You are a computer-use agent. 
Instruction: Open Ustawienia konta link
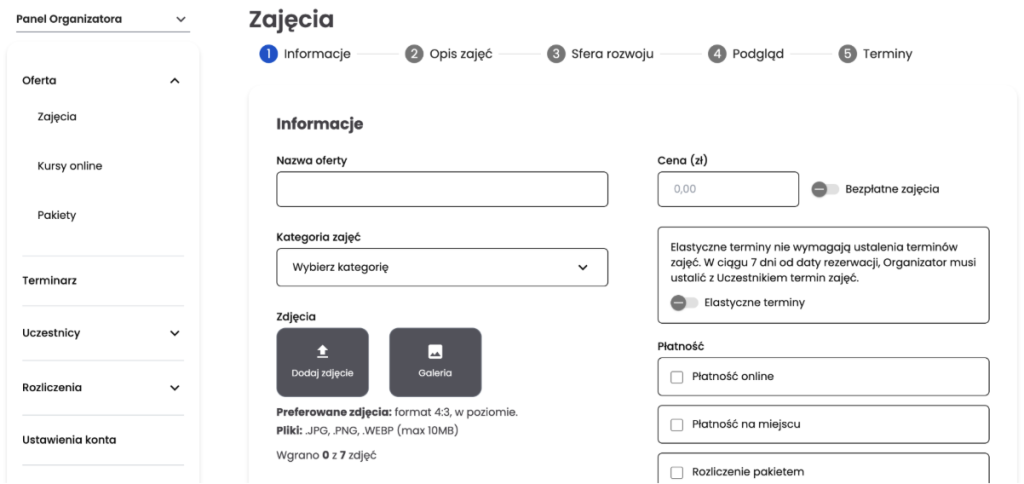pyautogui.click(x=69, y=439)
